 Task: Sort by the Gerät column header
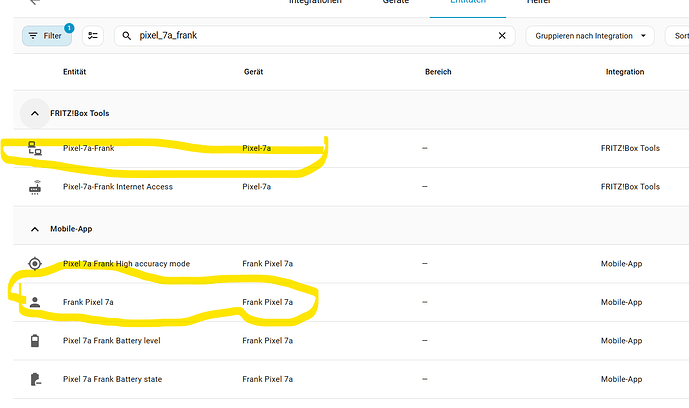(253, 72)
